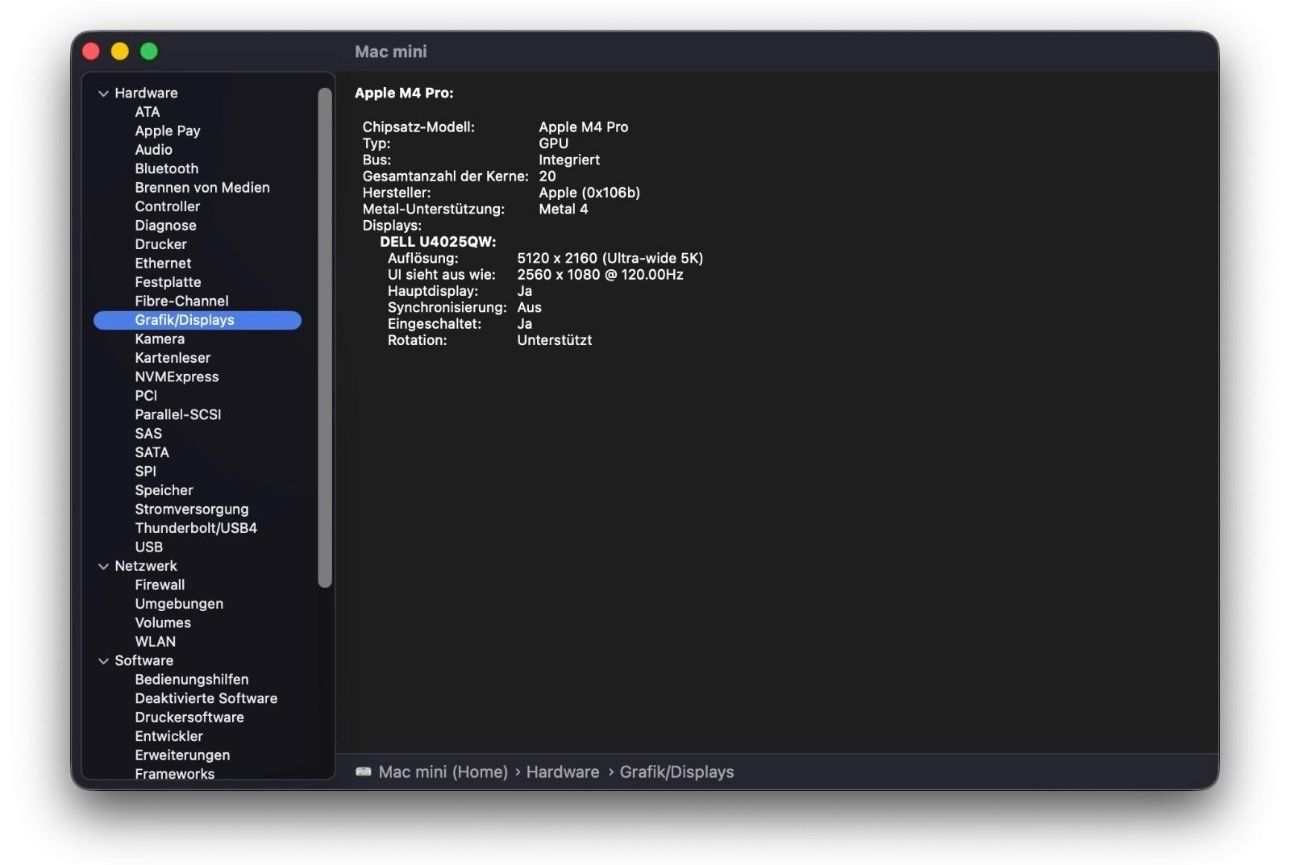
Task: Click the Unterstützt rotation value
Action: tap(554, 340)
